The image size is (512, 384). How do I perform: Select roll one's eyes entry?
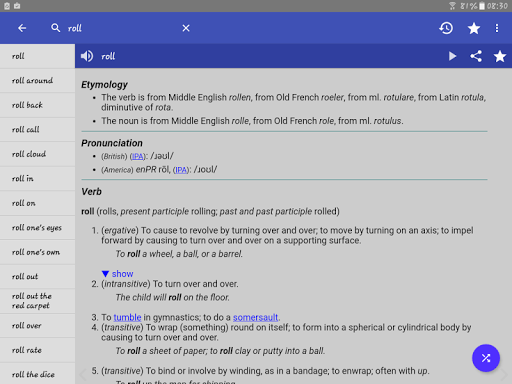pyautogui.click(x=37, y=228)
